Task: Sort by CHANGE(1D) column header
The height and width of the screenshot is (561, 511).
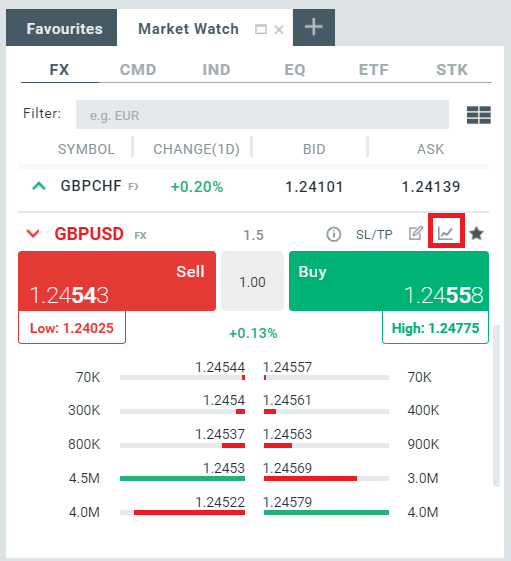Action: coord(196,149)
